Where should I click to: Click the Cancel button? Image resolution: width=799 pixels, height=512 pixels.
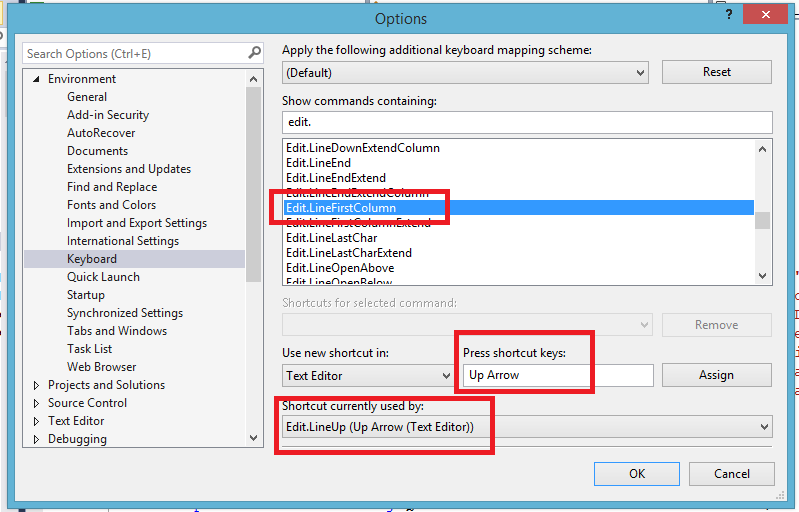pyautogui.click(x=731, y=474)
